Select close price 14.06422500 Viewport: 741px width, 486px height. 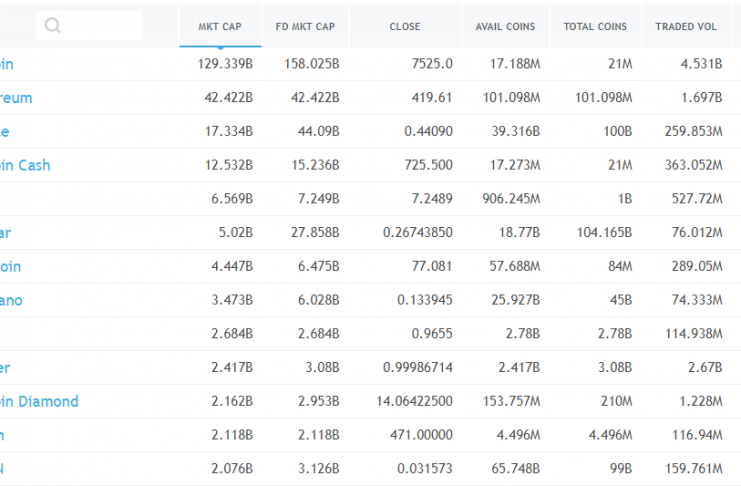click(414, 401)
